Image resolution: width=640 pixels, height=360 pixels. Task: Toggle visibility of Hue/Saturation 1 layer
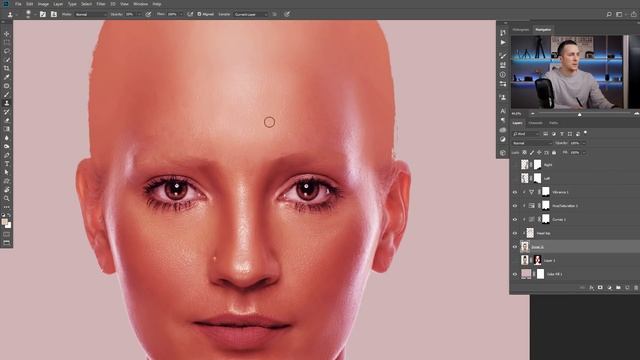(x=515, y=206)
